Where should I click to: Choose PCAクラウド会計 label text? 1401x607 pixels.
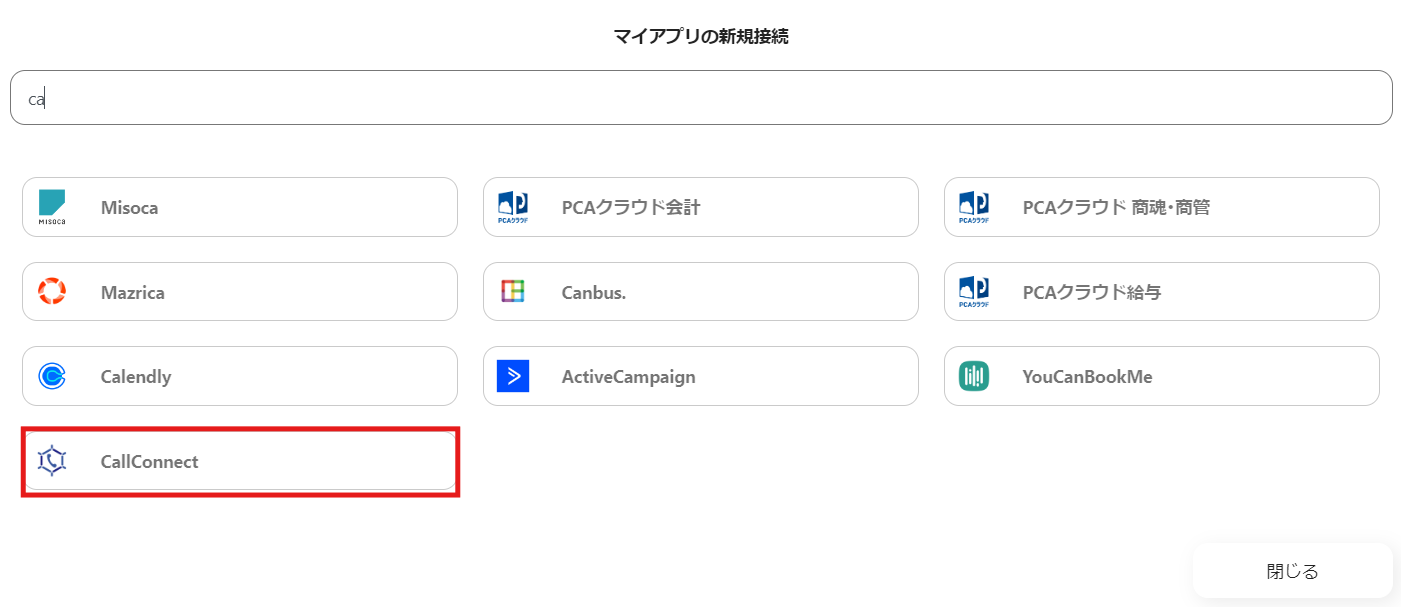pos(631,208)
